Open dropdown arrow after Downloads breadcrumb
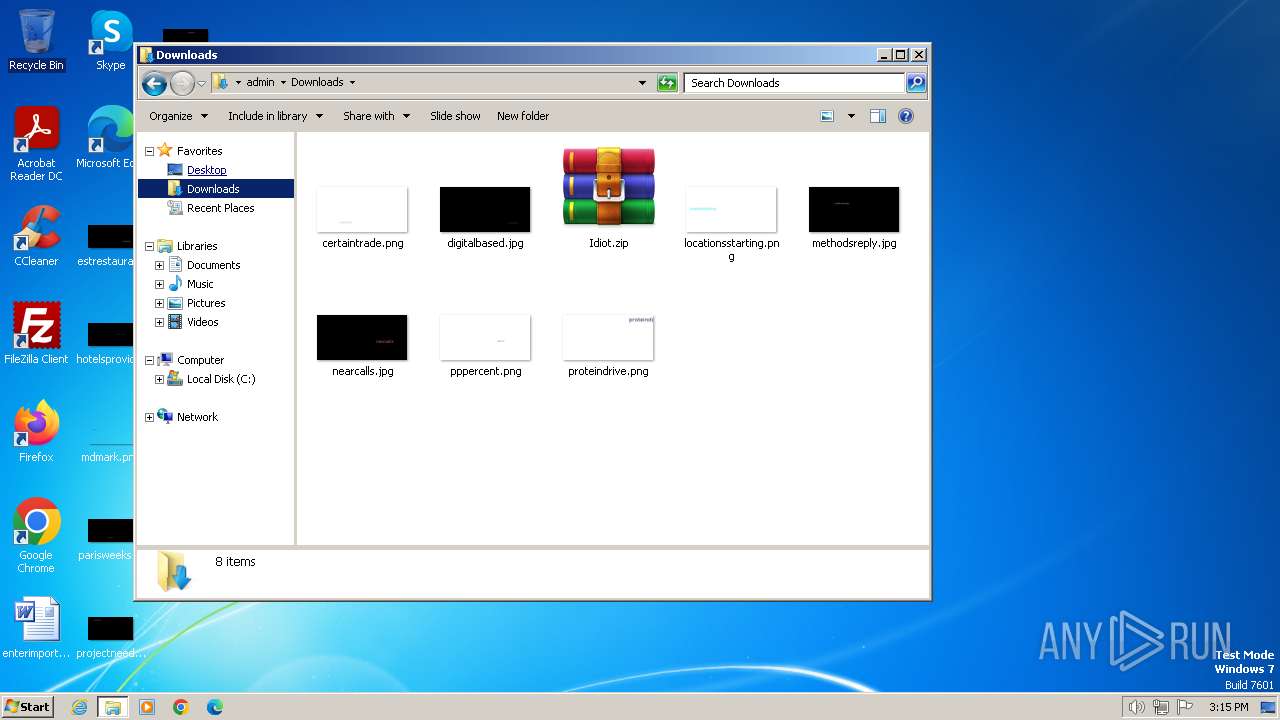This screenshot has width=1280, height=720. [352, 83]
